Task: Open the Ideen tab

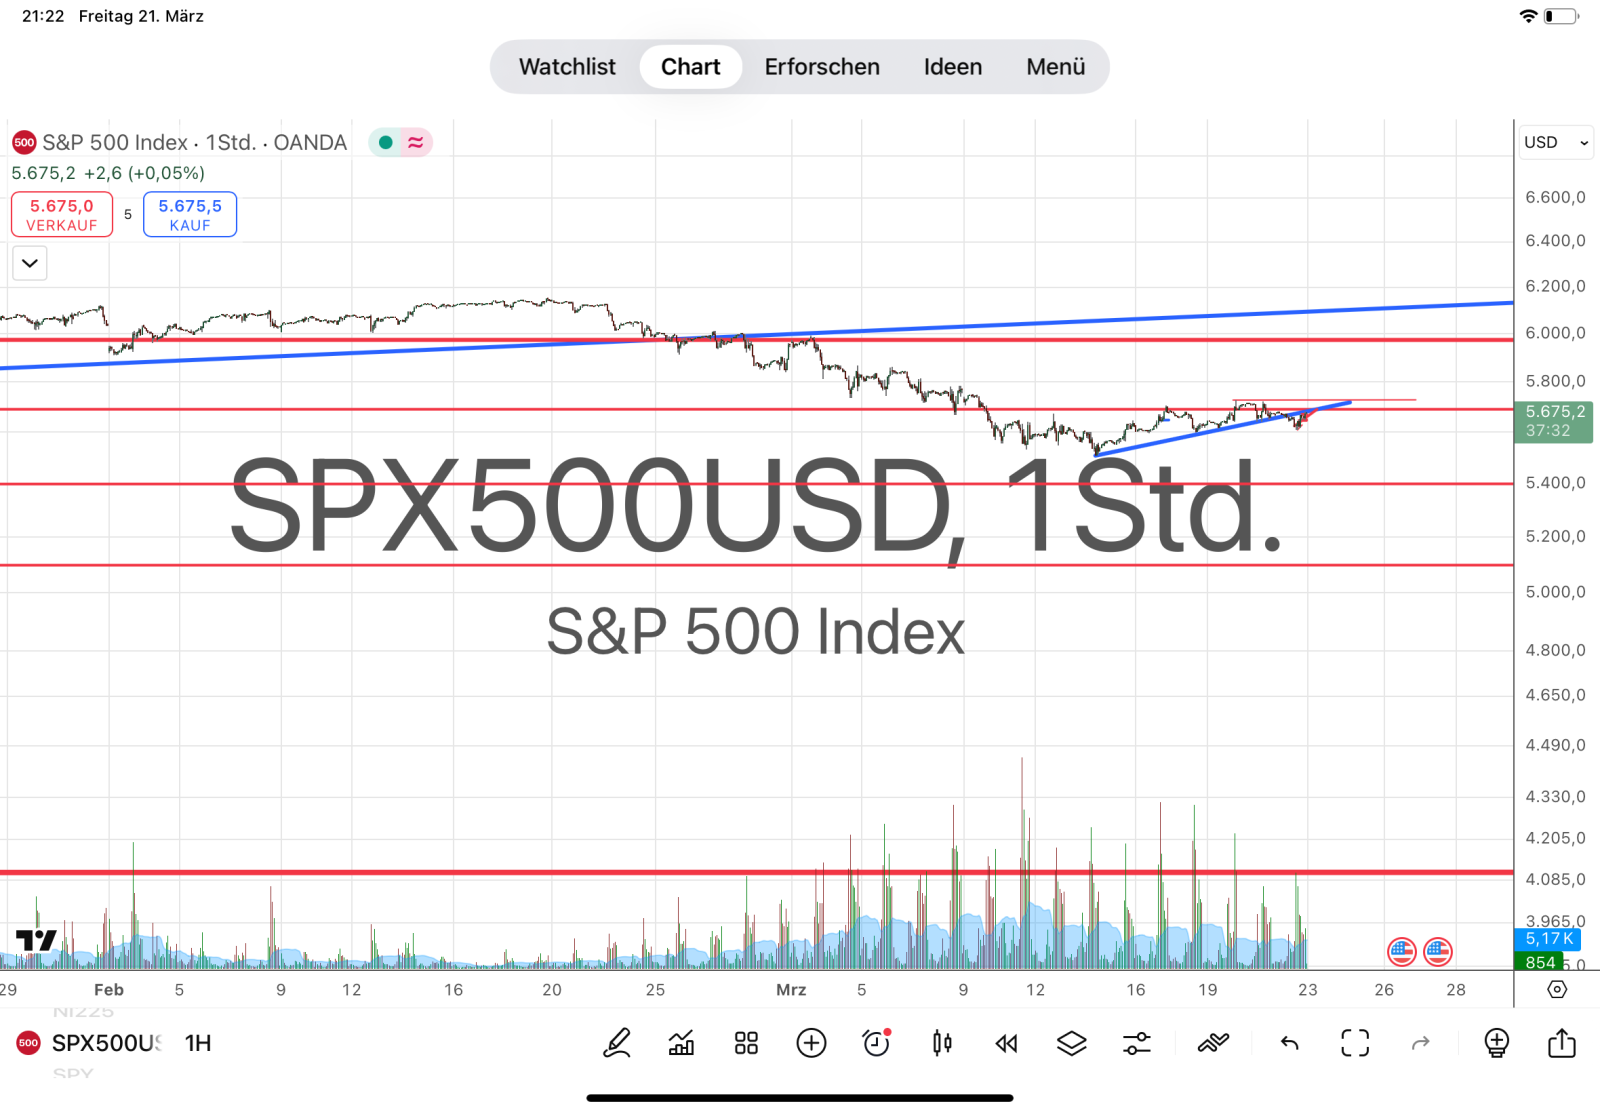Action: (953, 67)
